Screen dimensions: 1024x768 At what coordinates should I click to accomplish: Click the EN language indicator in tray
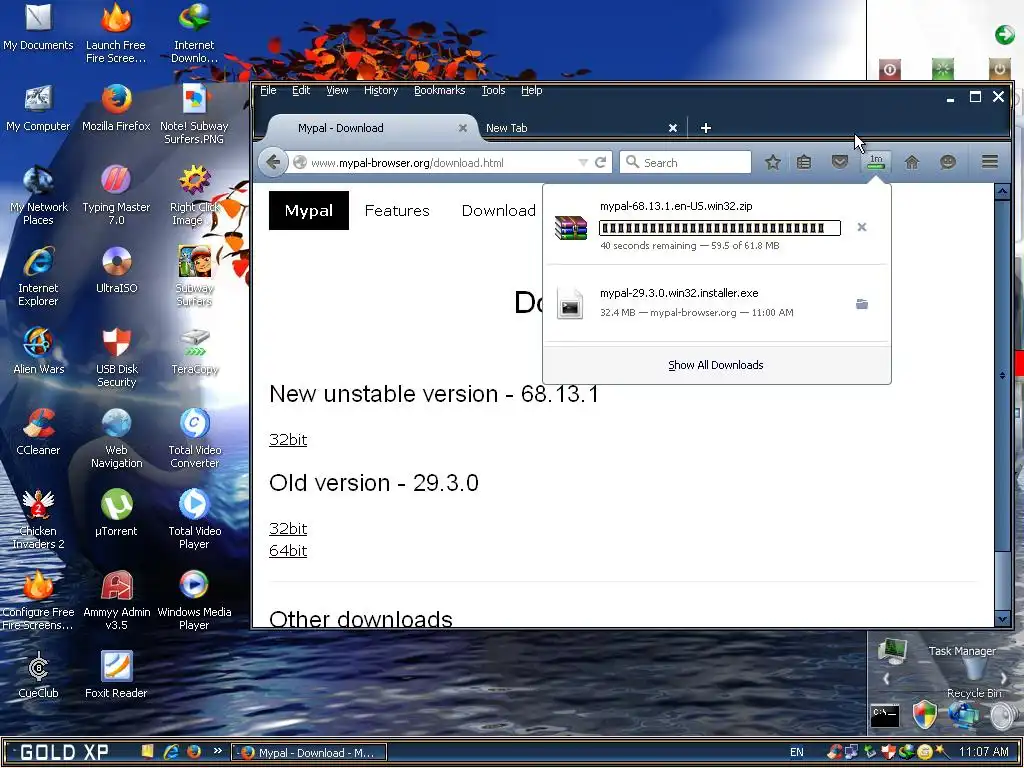(797, 752)
